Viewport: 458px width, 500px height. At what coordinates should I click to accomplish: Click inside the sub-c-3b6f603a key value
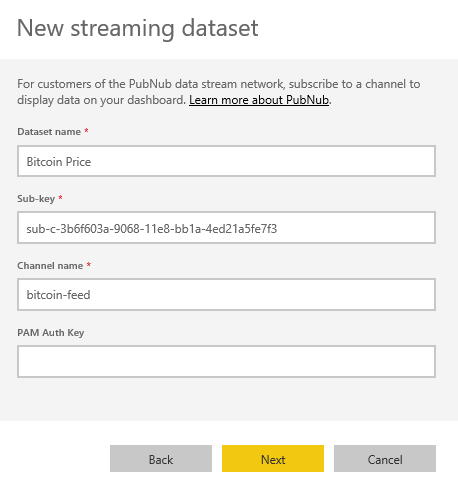coord(152,229)
